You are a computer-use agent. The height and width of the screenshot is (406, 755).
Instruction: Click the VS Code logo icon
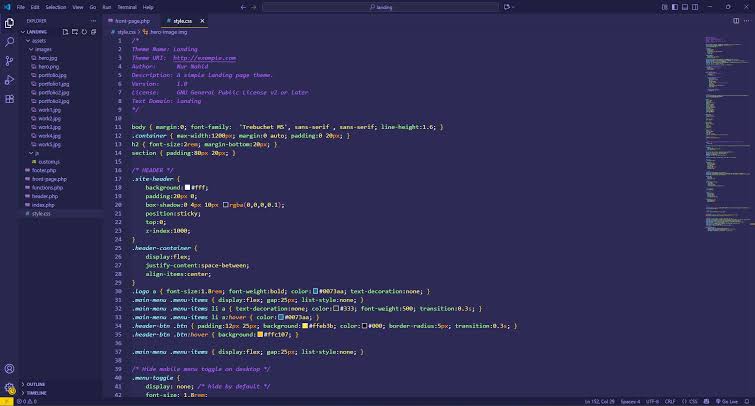[x=7, y=7]
